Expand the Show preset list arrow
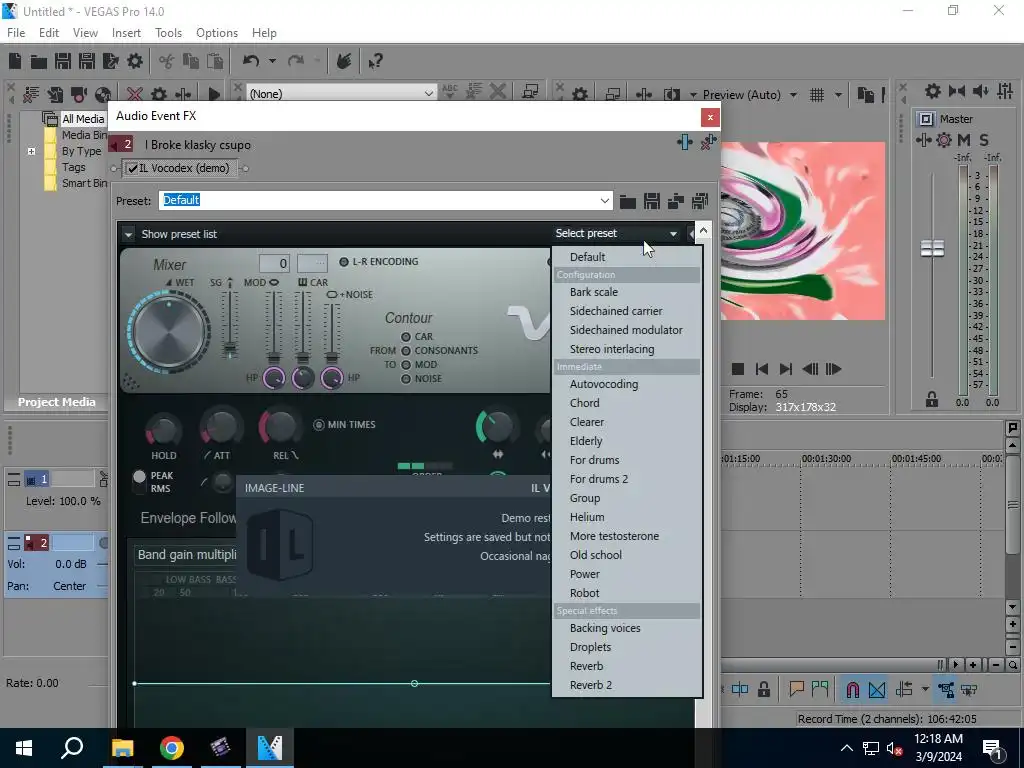This screenshot has height=768, width=1024. pos(128,234)
